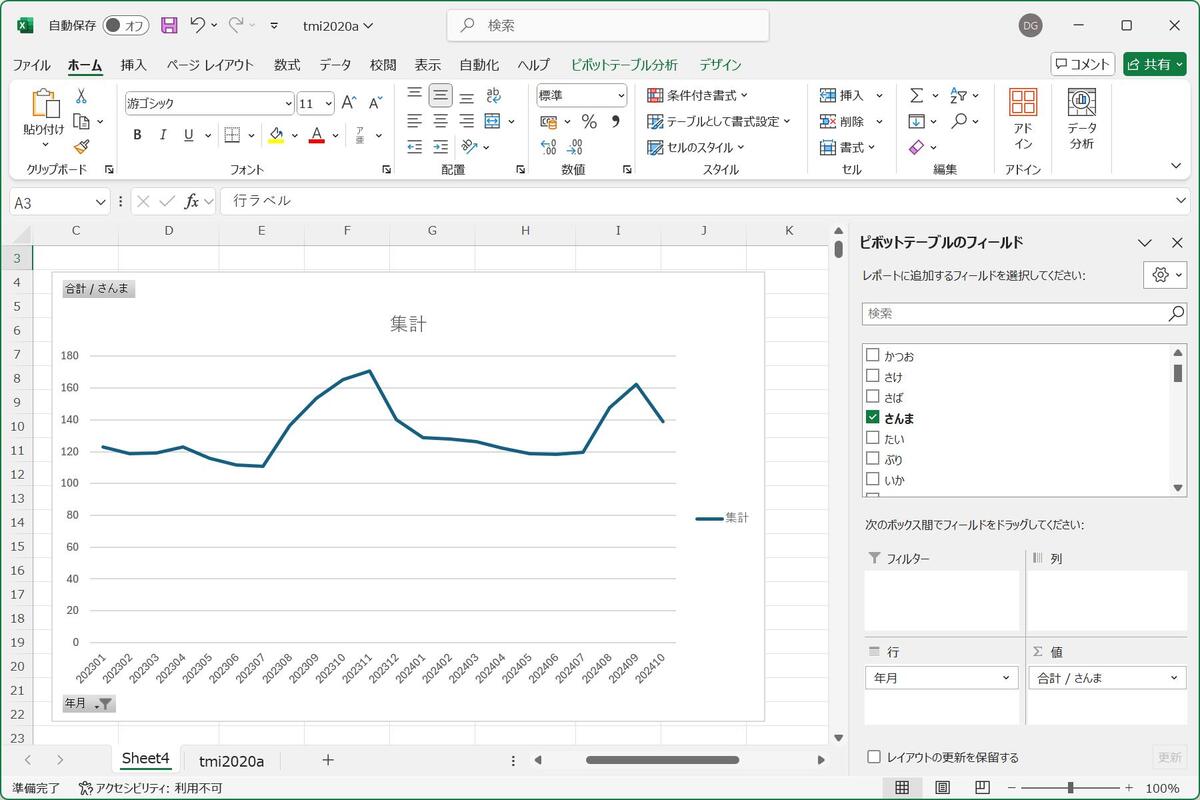This screenshot has height=800, width=1200.
Task: Check the さば field checkbox
Action: [872, 397]
